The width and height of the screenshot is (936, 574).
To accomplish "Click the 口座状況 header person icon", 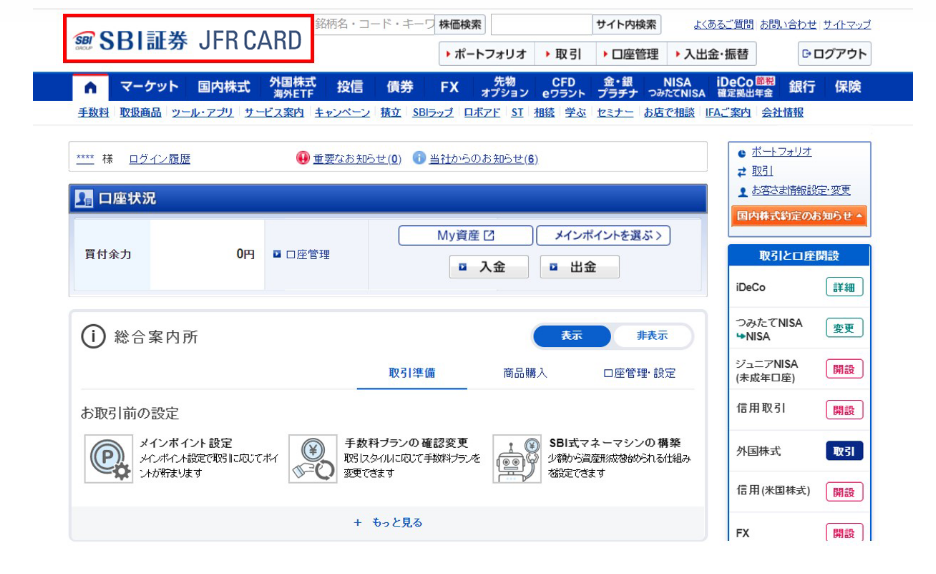I will pos(84,199).
